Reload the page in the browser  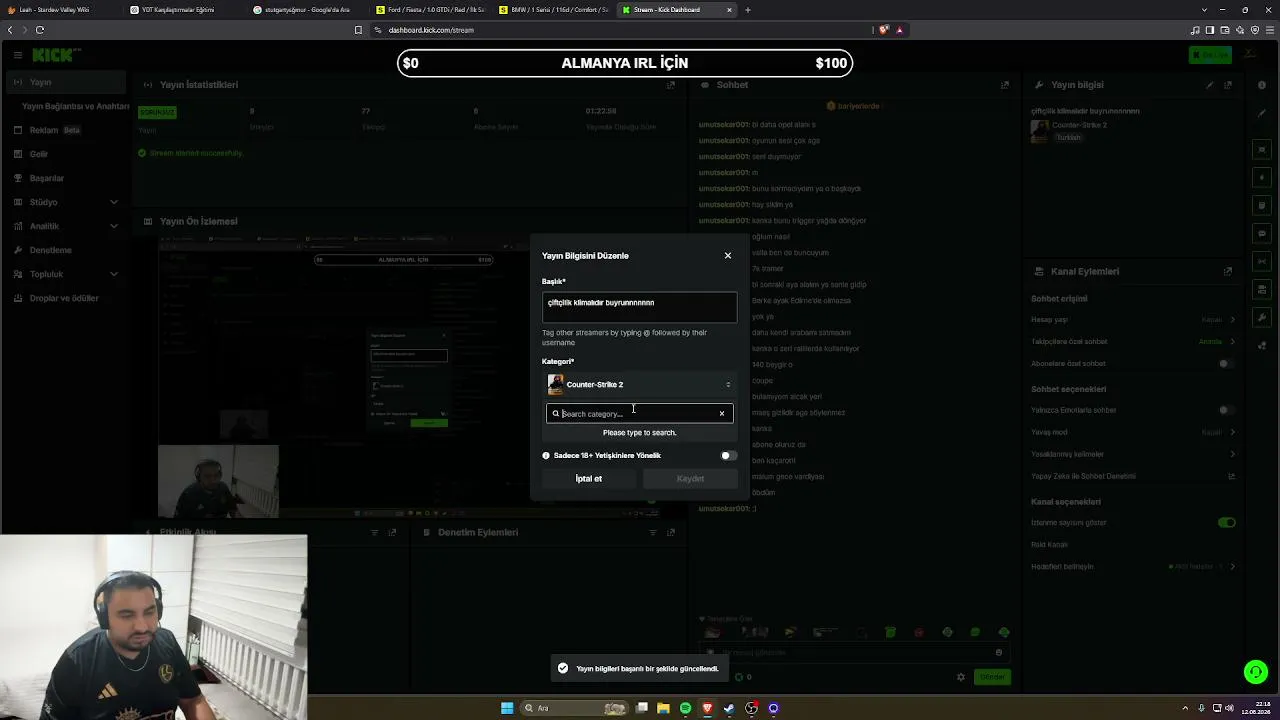pyautogui.click(x=39, y=30)
